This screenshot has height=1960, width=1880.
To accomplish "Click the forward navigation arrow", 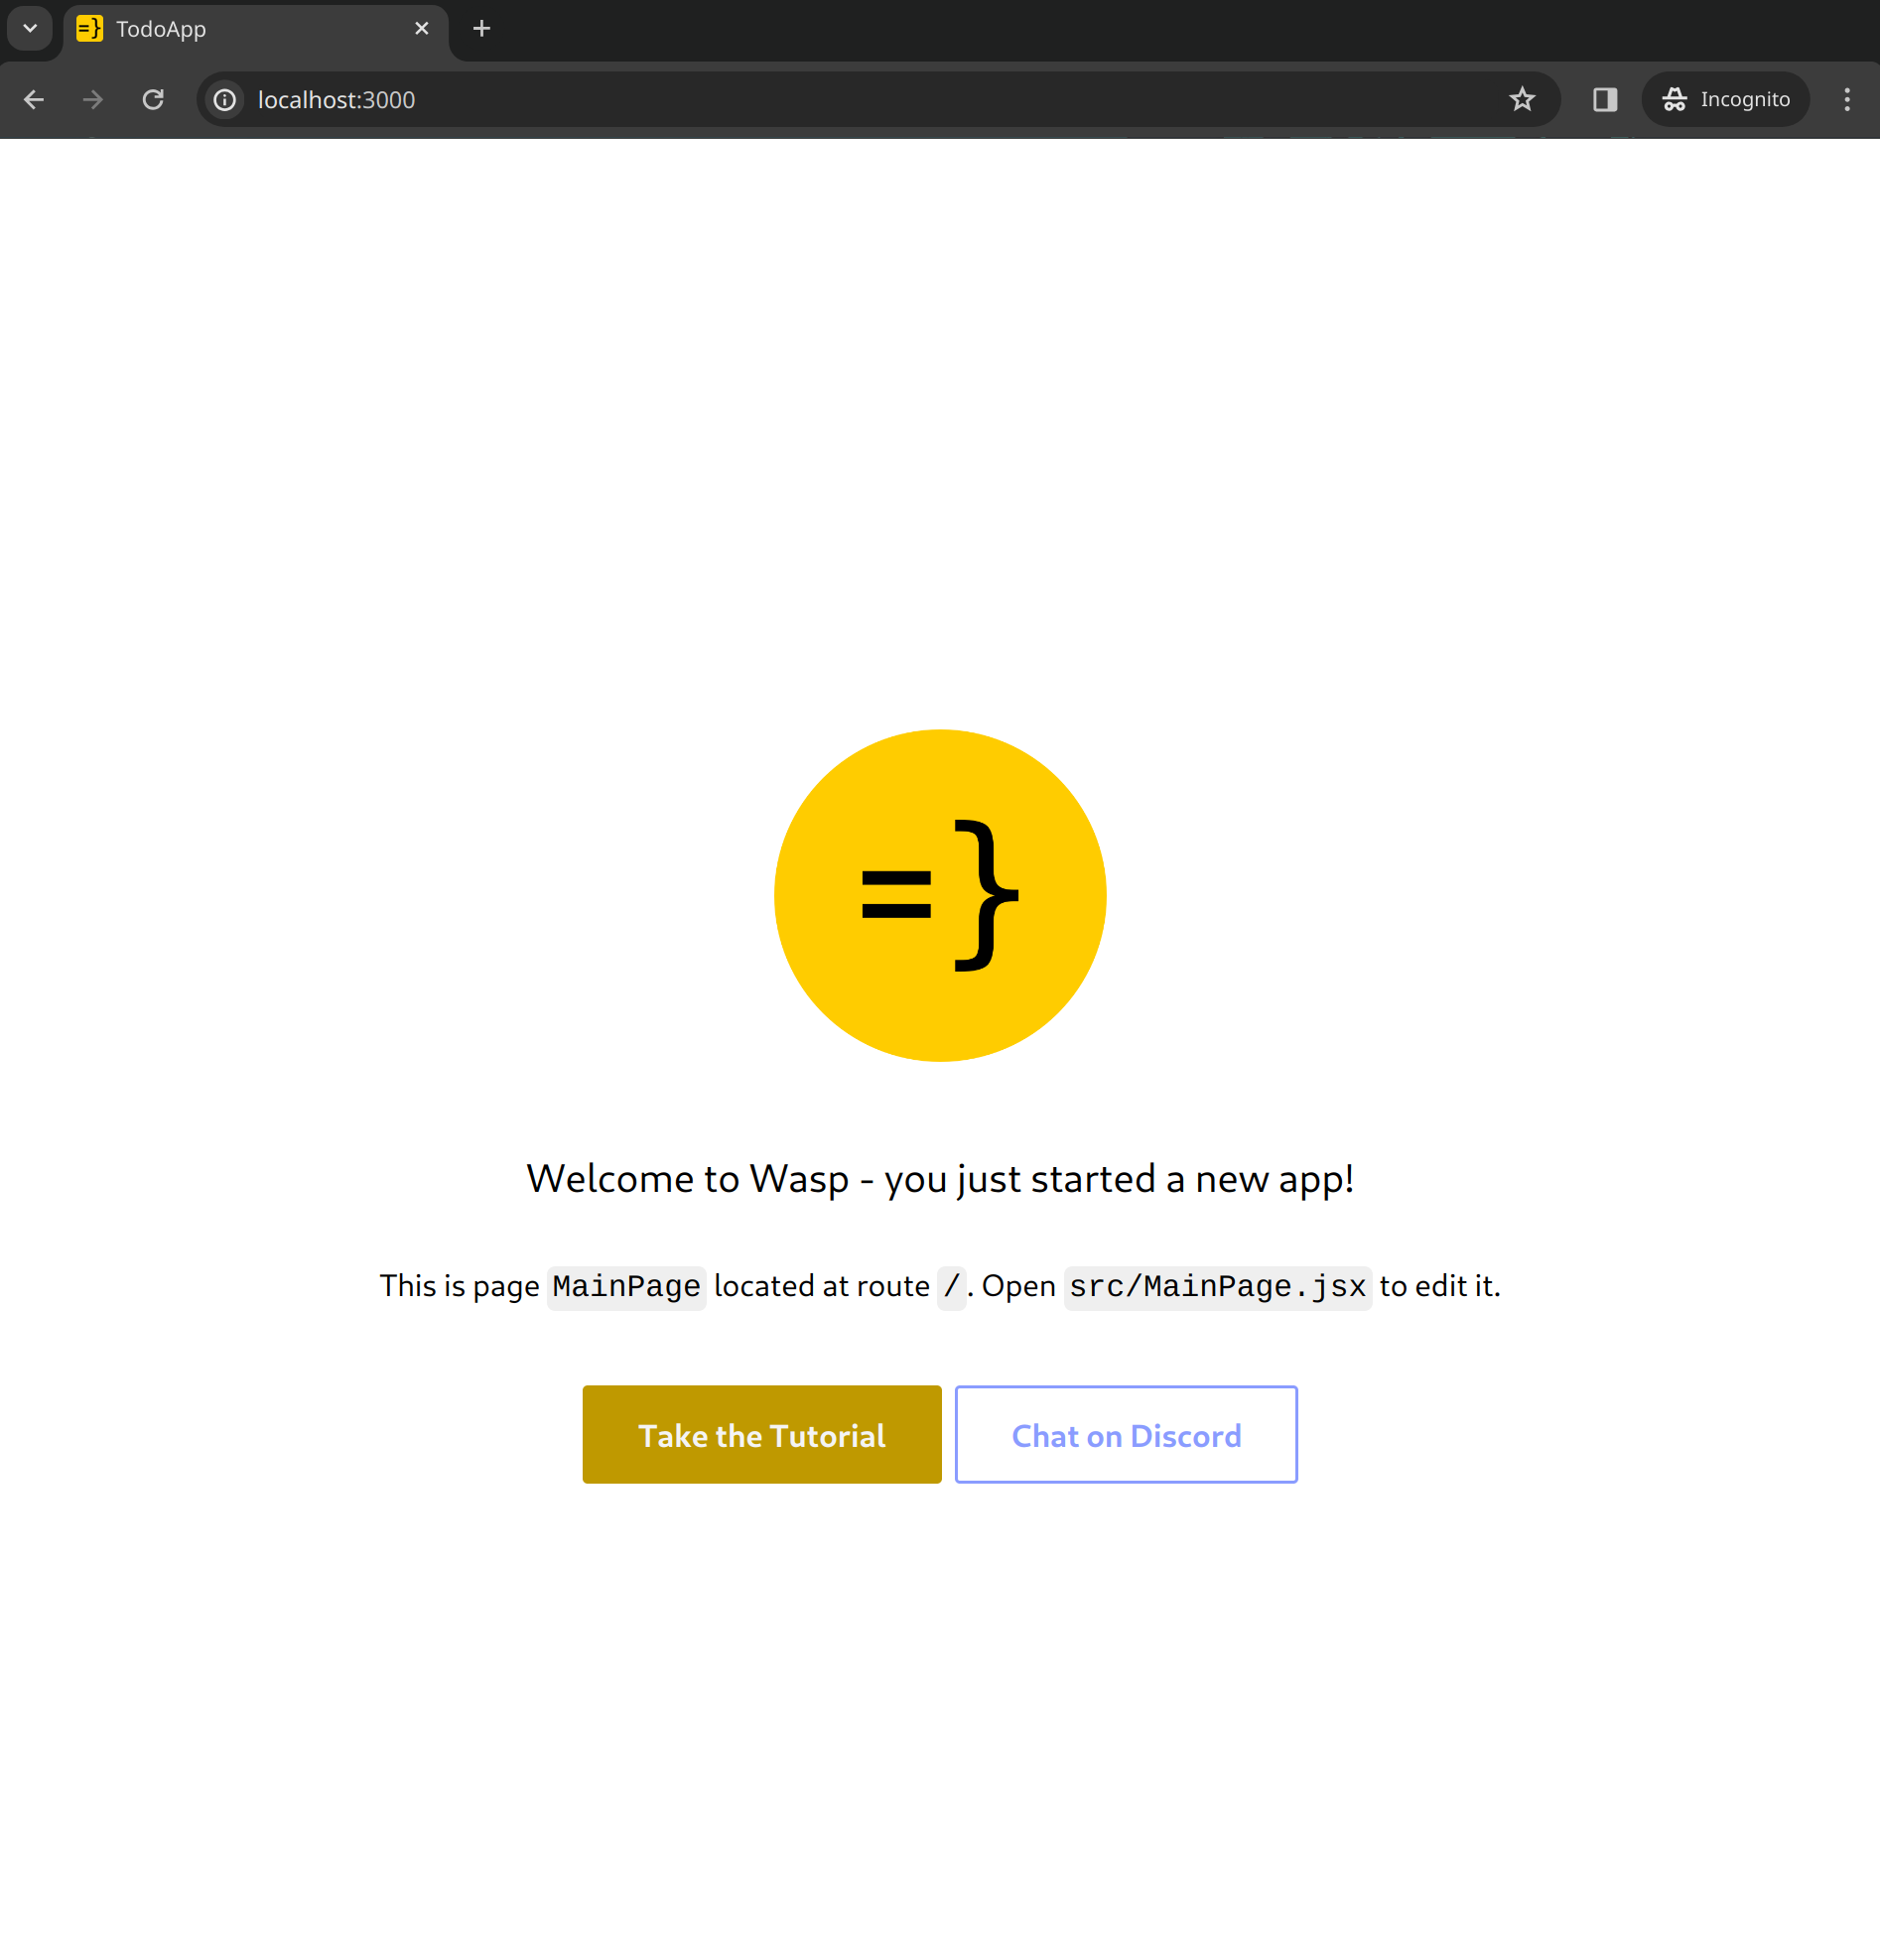I will pos(93,99).
